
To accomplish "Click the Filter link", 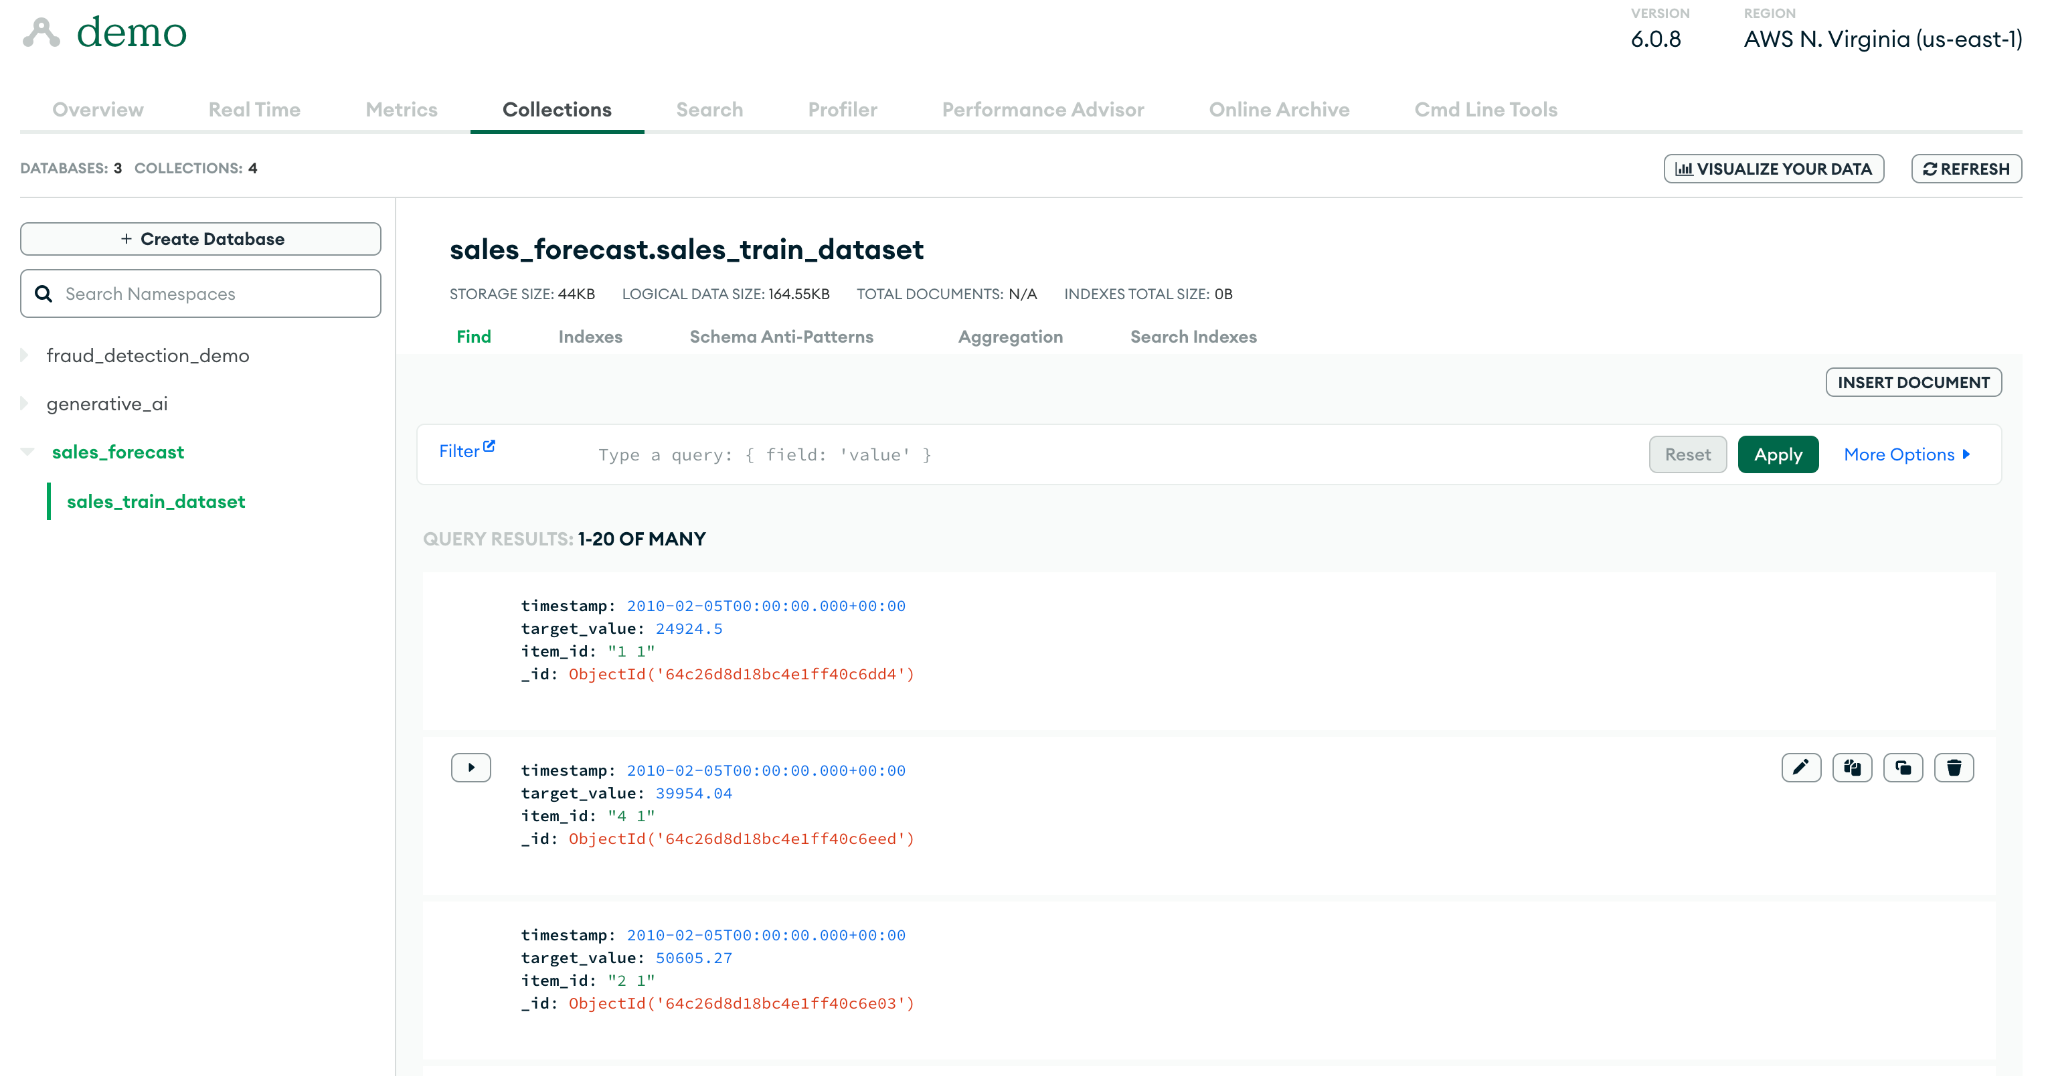I will click(x=459, y=451).
